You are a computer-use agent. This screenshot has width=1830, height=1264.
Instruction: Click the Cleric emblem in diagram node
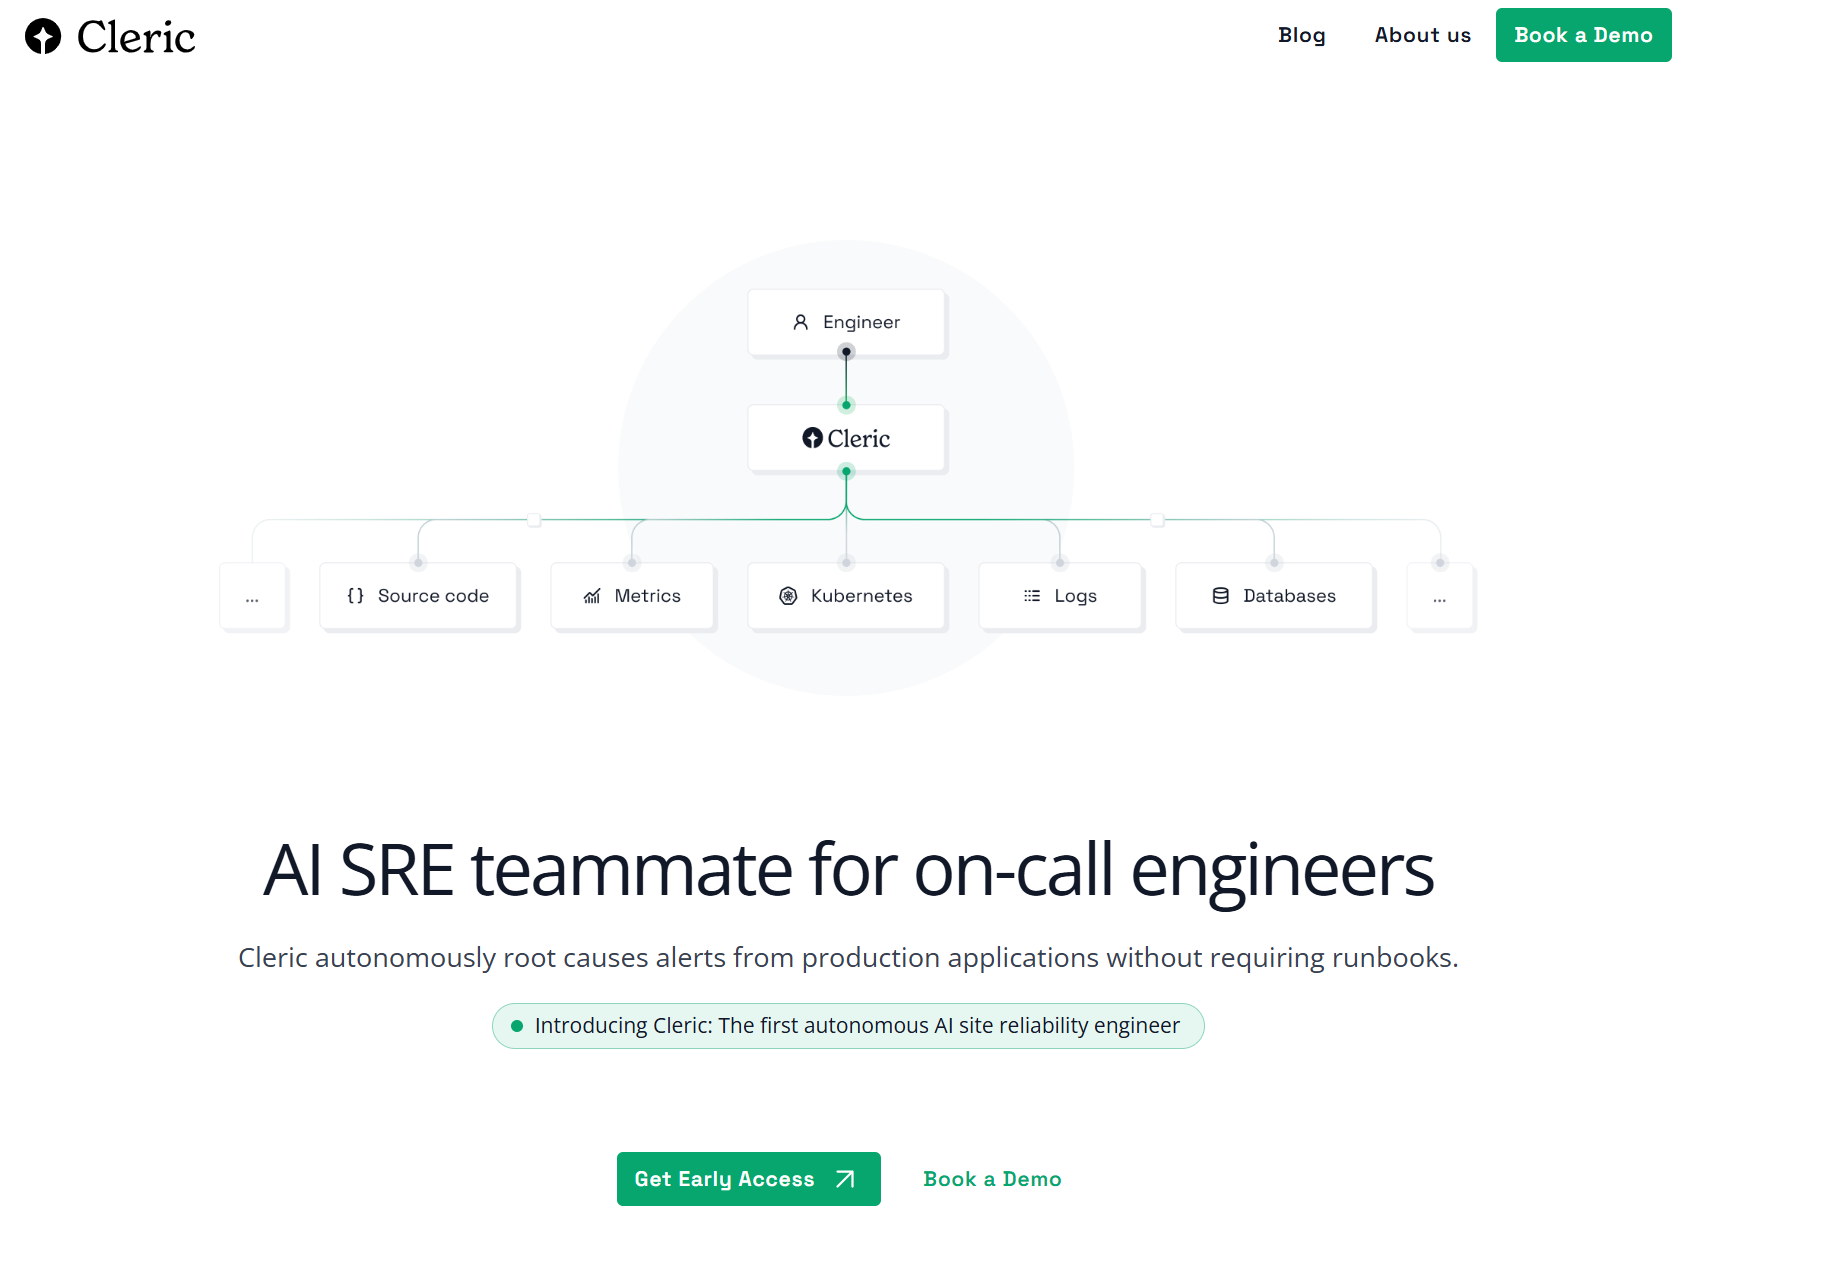[x=812, y=438]
